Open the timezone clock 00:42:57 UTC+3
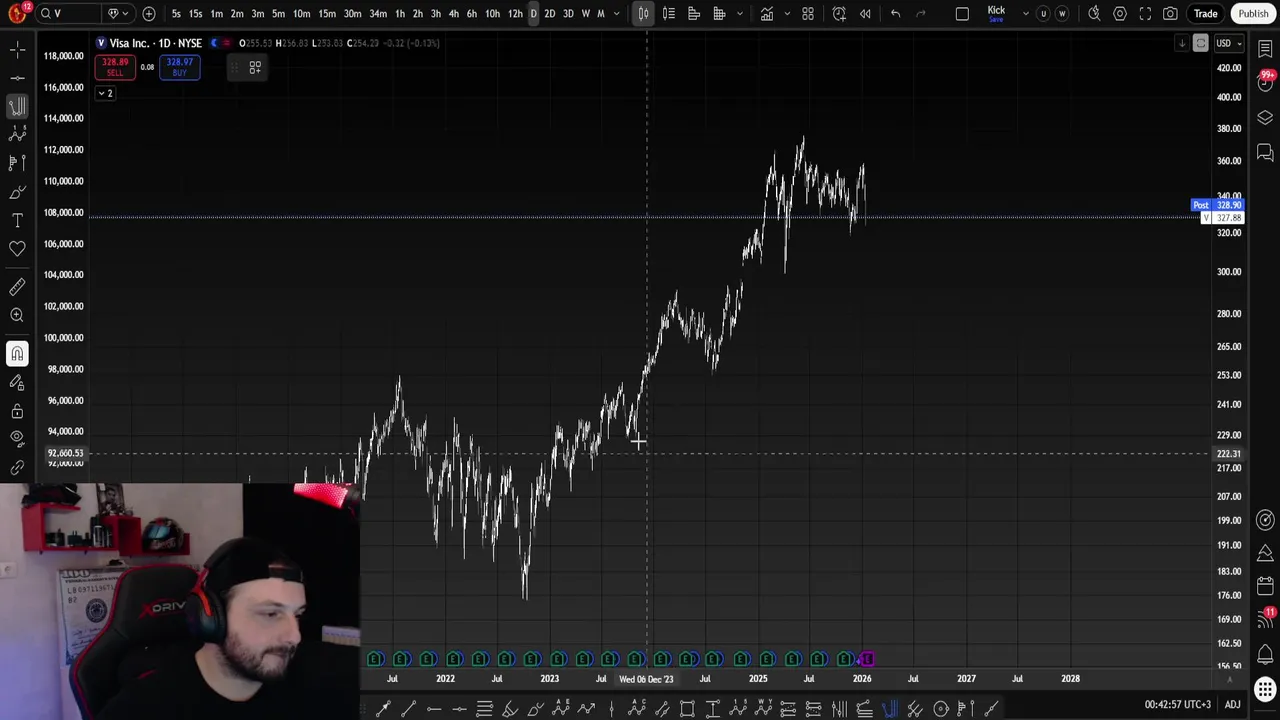The width and height of the screenshot is (1280, 720). pos(1178,705)
